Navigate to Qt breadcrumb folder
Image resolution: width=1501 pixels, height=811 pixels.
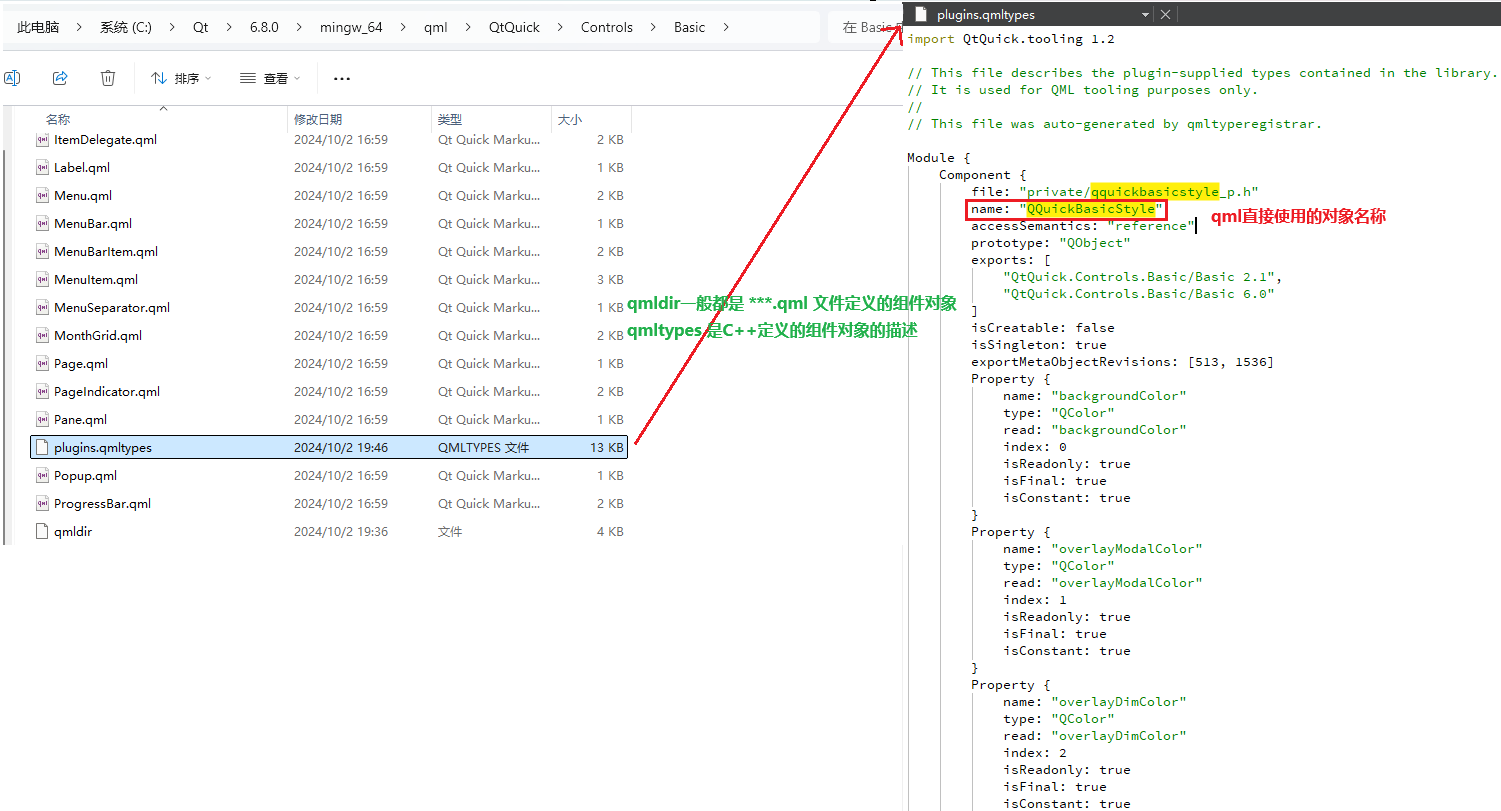coord(201,27)
